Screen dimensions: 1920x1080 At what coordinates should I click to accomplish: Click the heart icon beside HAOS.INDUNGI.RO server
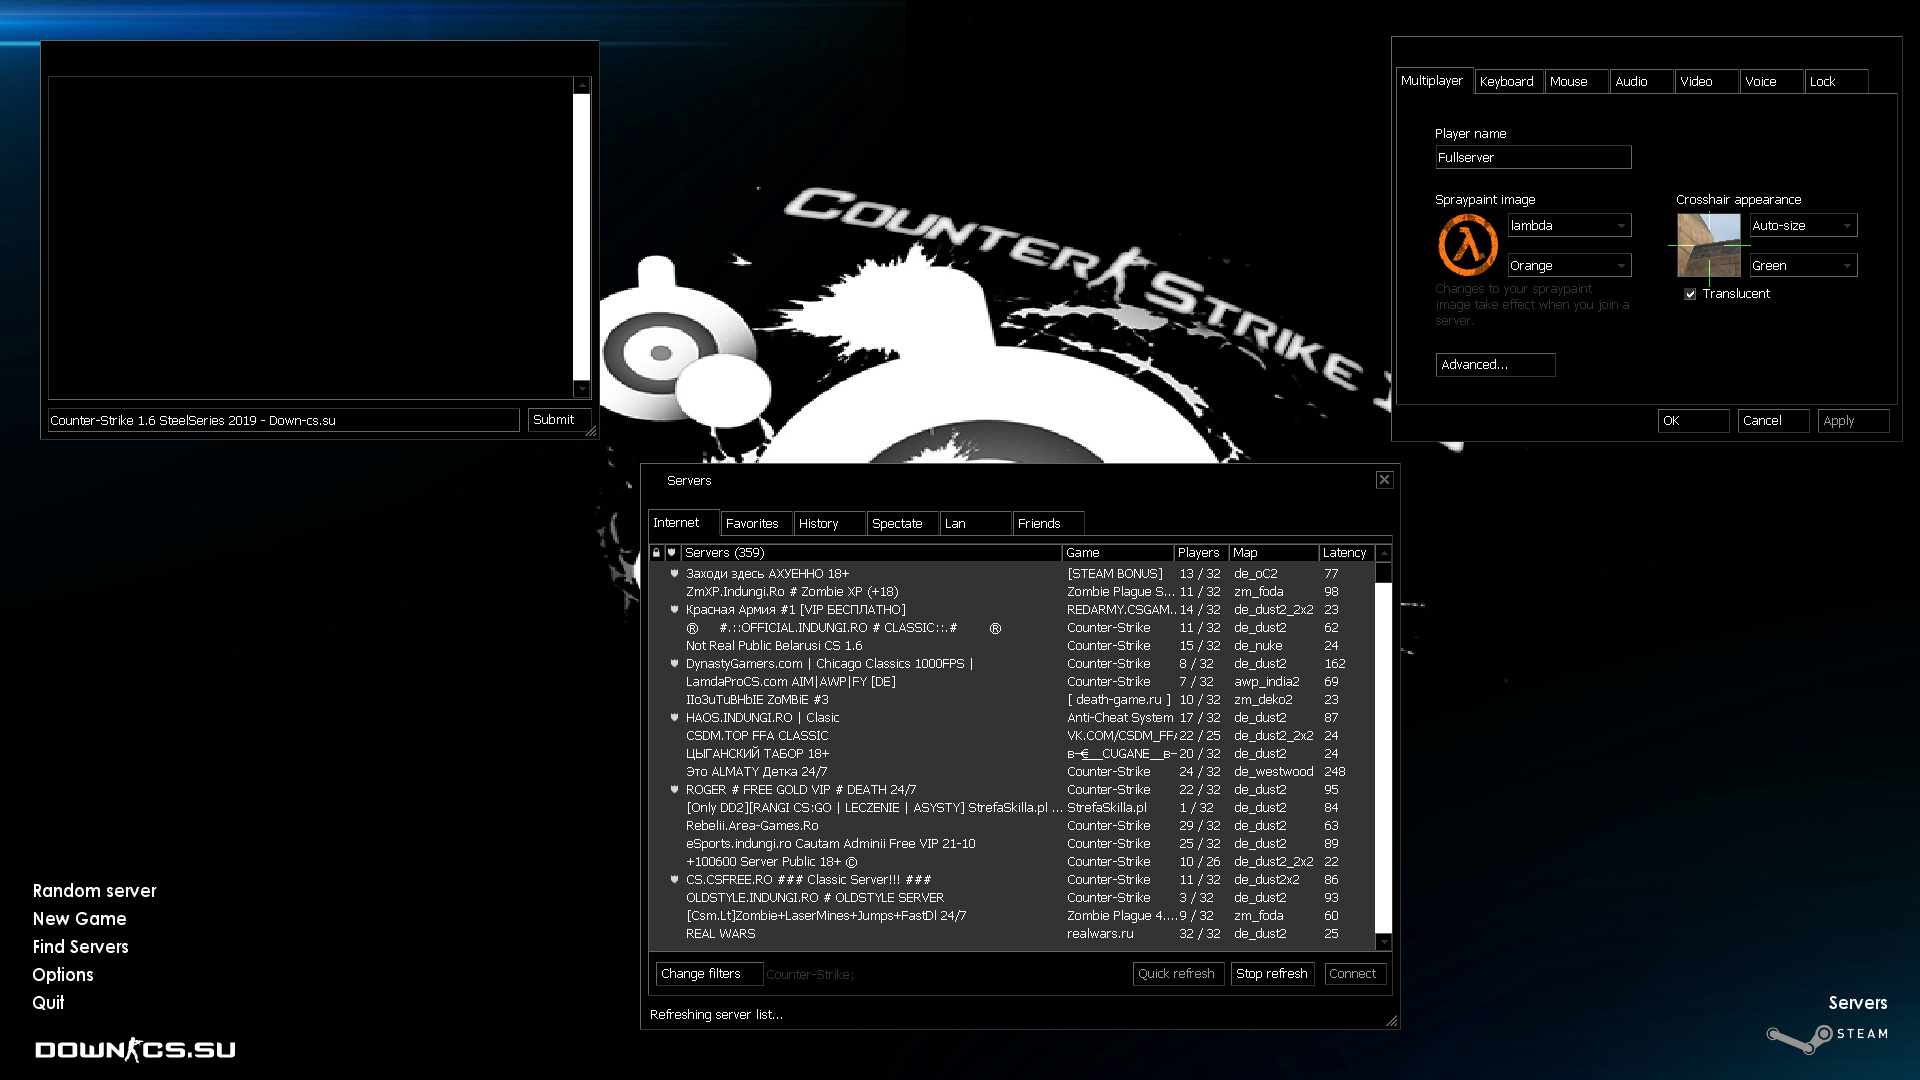[x=673, y=717]
